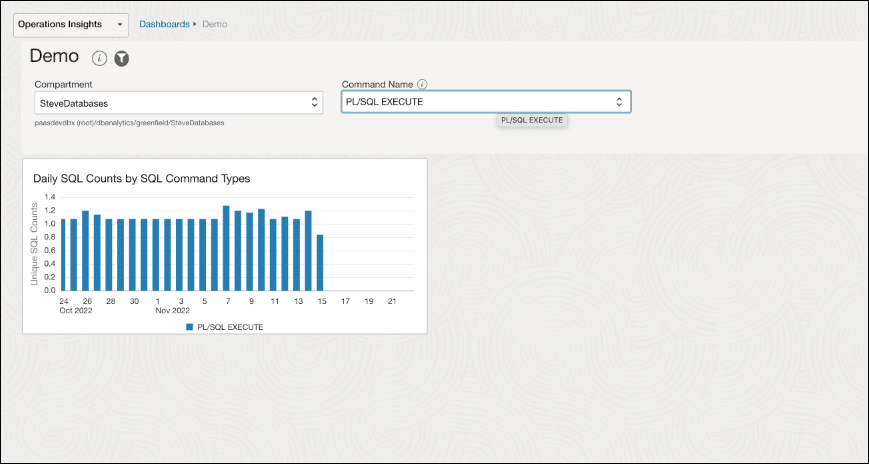Click the Command Name info icon
Image resolution: width=869 pixels, height=464 pixels.
point(422,85)
